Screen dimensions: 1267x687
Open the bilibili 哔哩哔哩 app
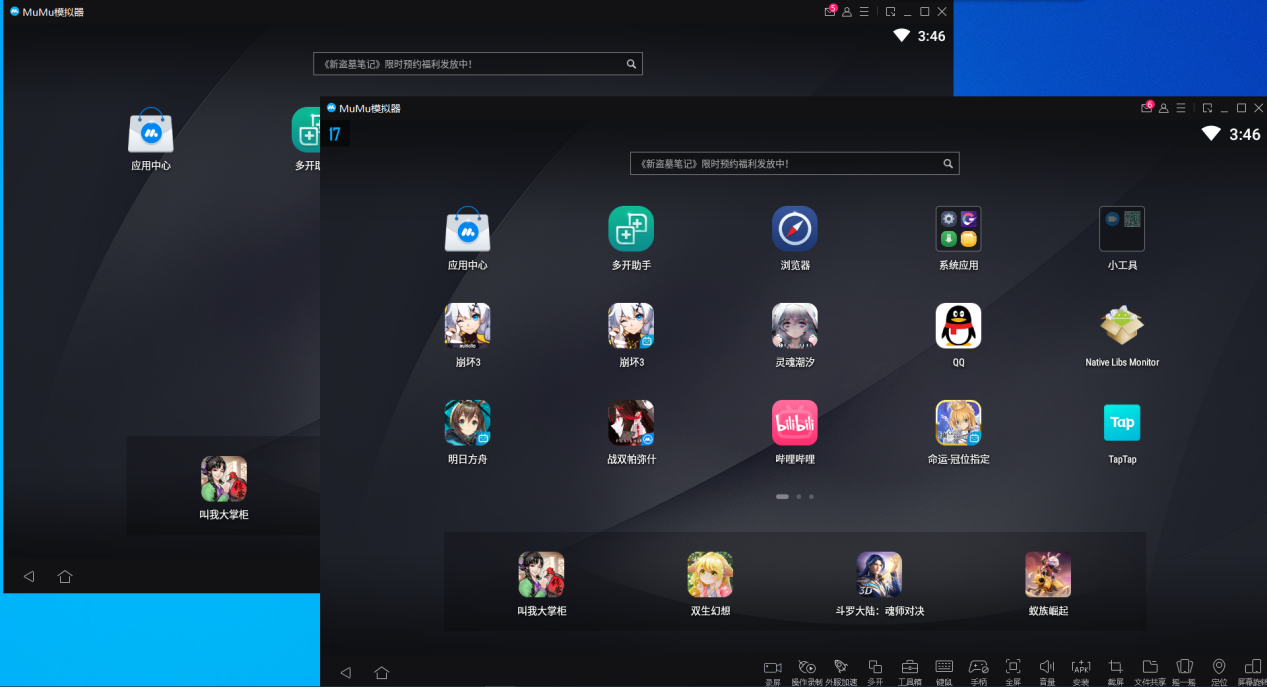point(794,423)
